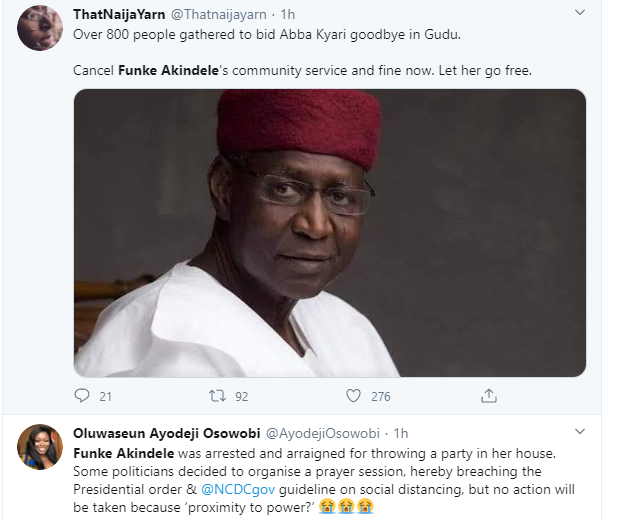Viewport: 619px width, 520px height.
Task: Share ThatNaijaYarn's tweet
Action: click(489, 396)
